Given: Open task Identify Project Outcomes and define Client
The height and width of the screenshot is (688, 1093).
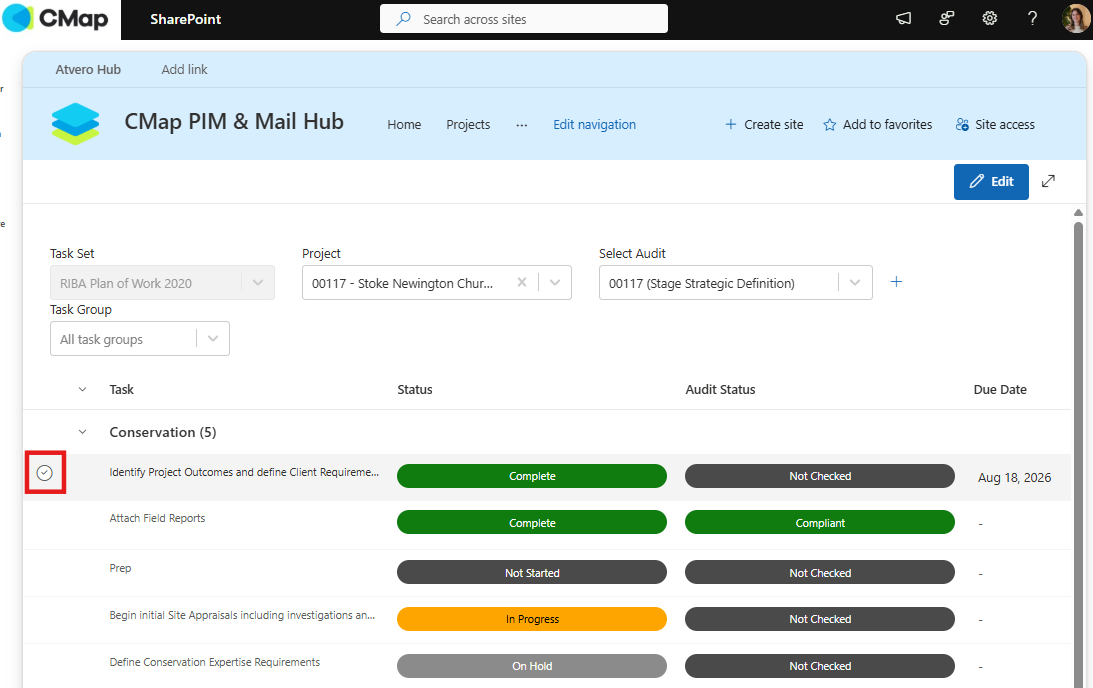Looking at the screenshot, I should [x=244, y=472].
